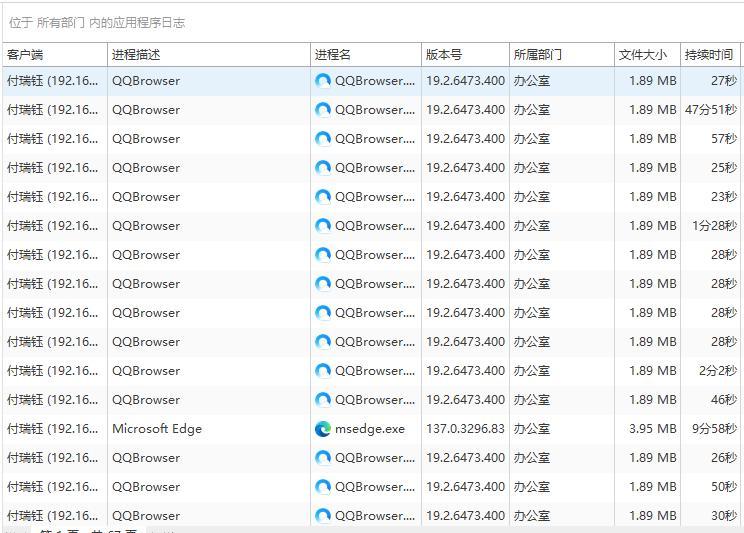Click QQBrowser icon in the 46秒 row

tap(323, 400)
